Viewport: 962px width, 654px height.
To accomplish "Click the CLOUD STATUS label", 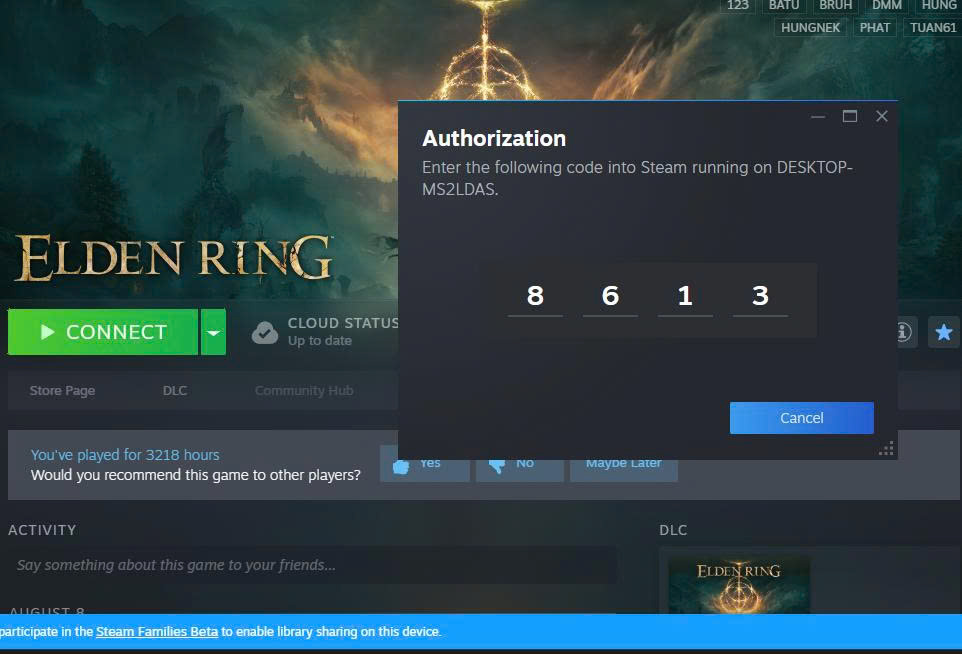I will click(343, 323).
